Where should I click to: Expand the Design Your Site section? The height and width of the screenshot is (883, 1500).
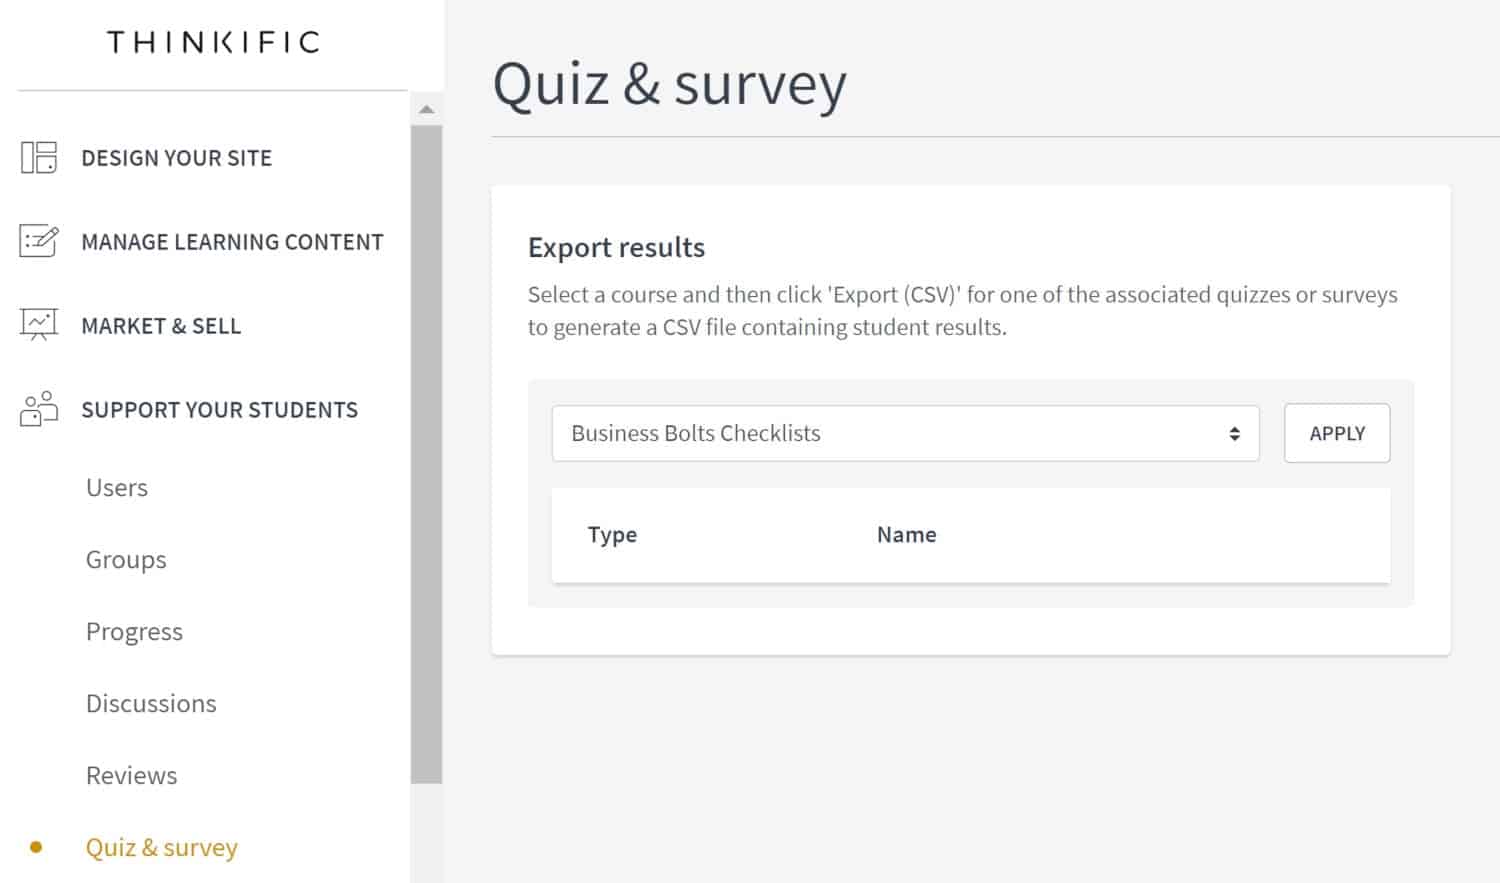pos(177,158)
